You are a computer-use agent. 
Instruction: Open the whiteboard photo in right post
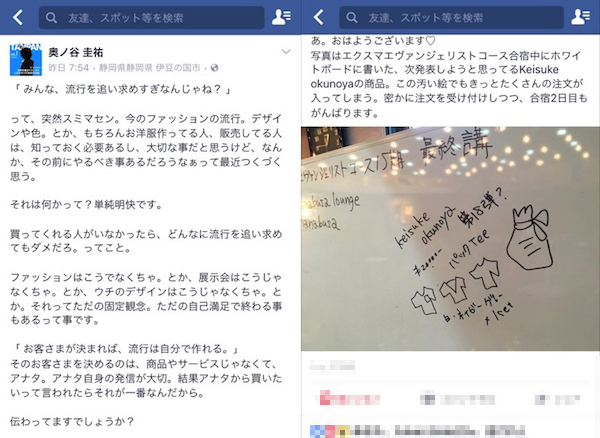click(x=450, y=239)
